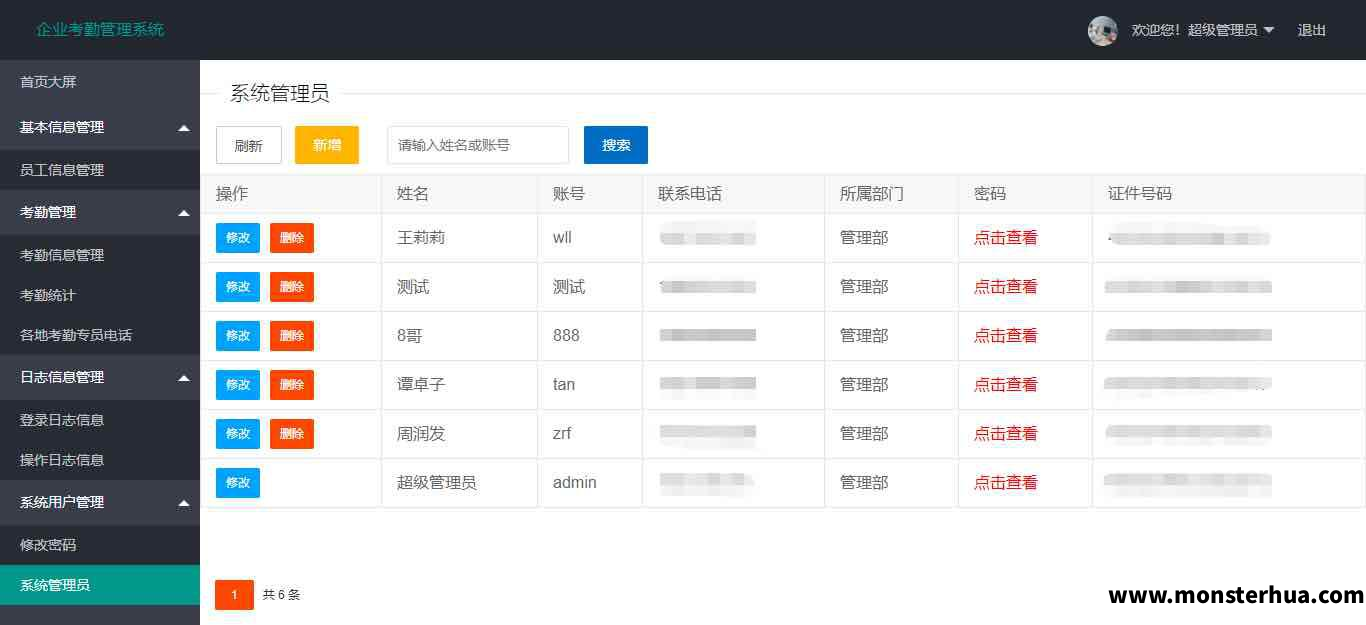This screenshot has height=625, width=1366.
Task: Delete the 测试 account row
Action: pyautogui.click(x=292, y=287)
